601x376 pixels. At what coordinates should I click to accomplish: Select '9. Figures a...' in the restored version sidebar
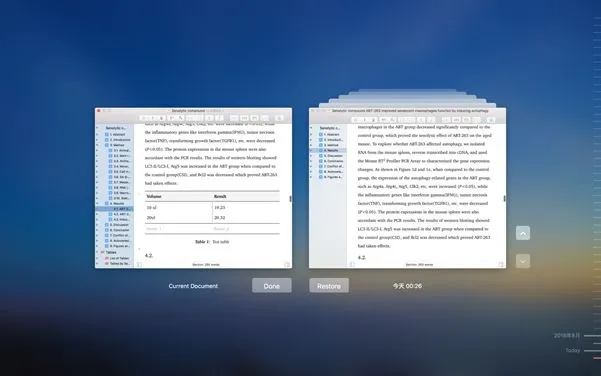332,177
